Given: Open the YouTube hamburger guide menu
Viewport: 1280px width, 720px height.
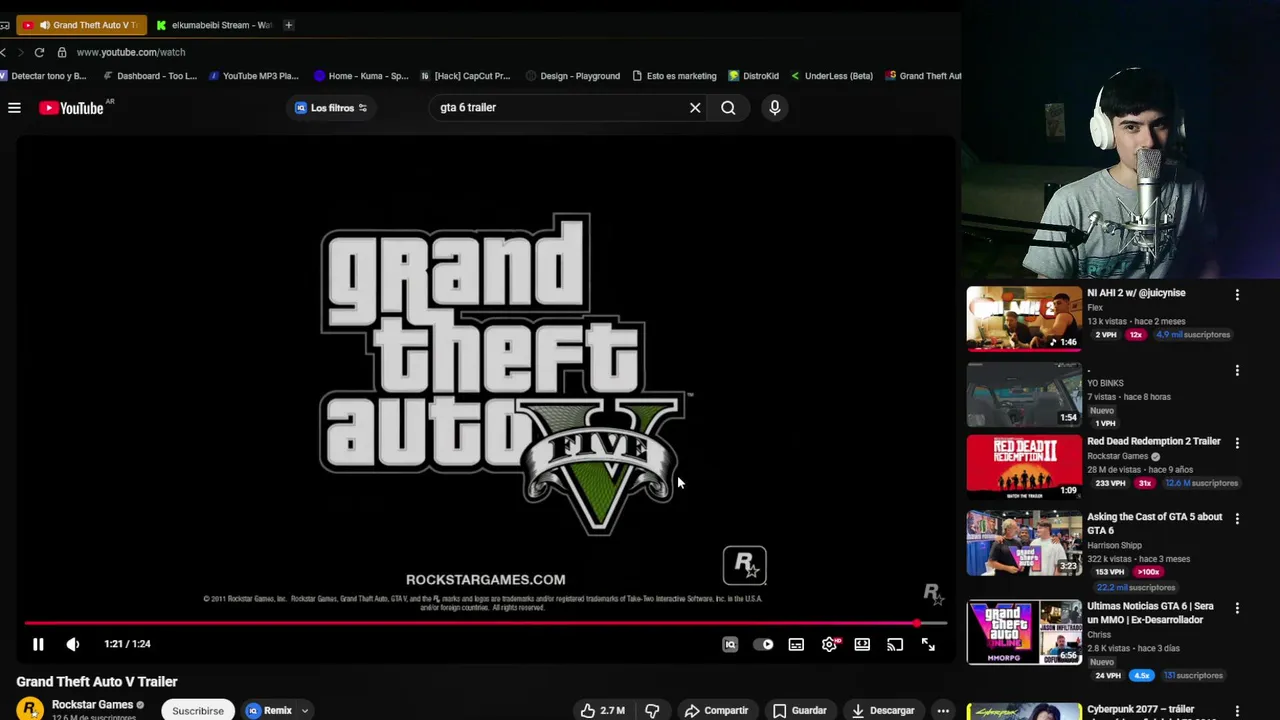Looking at the screenshot, I should coord(14,108).
